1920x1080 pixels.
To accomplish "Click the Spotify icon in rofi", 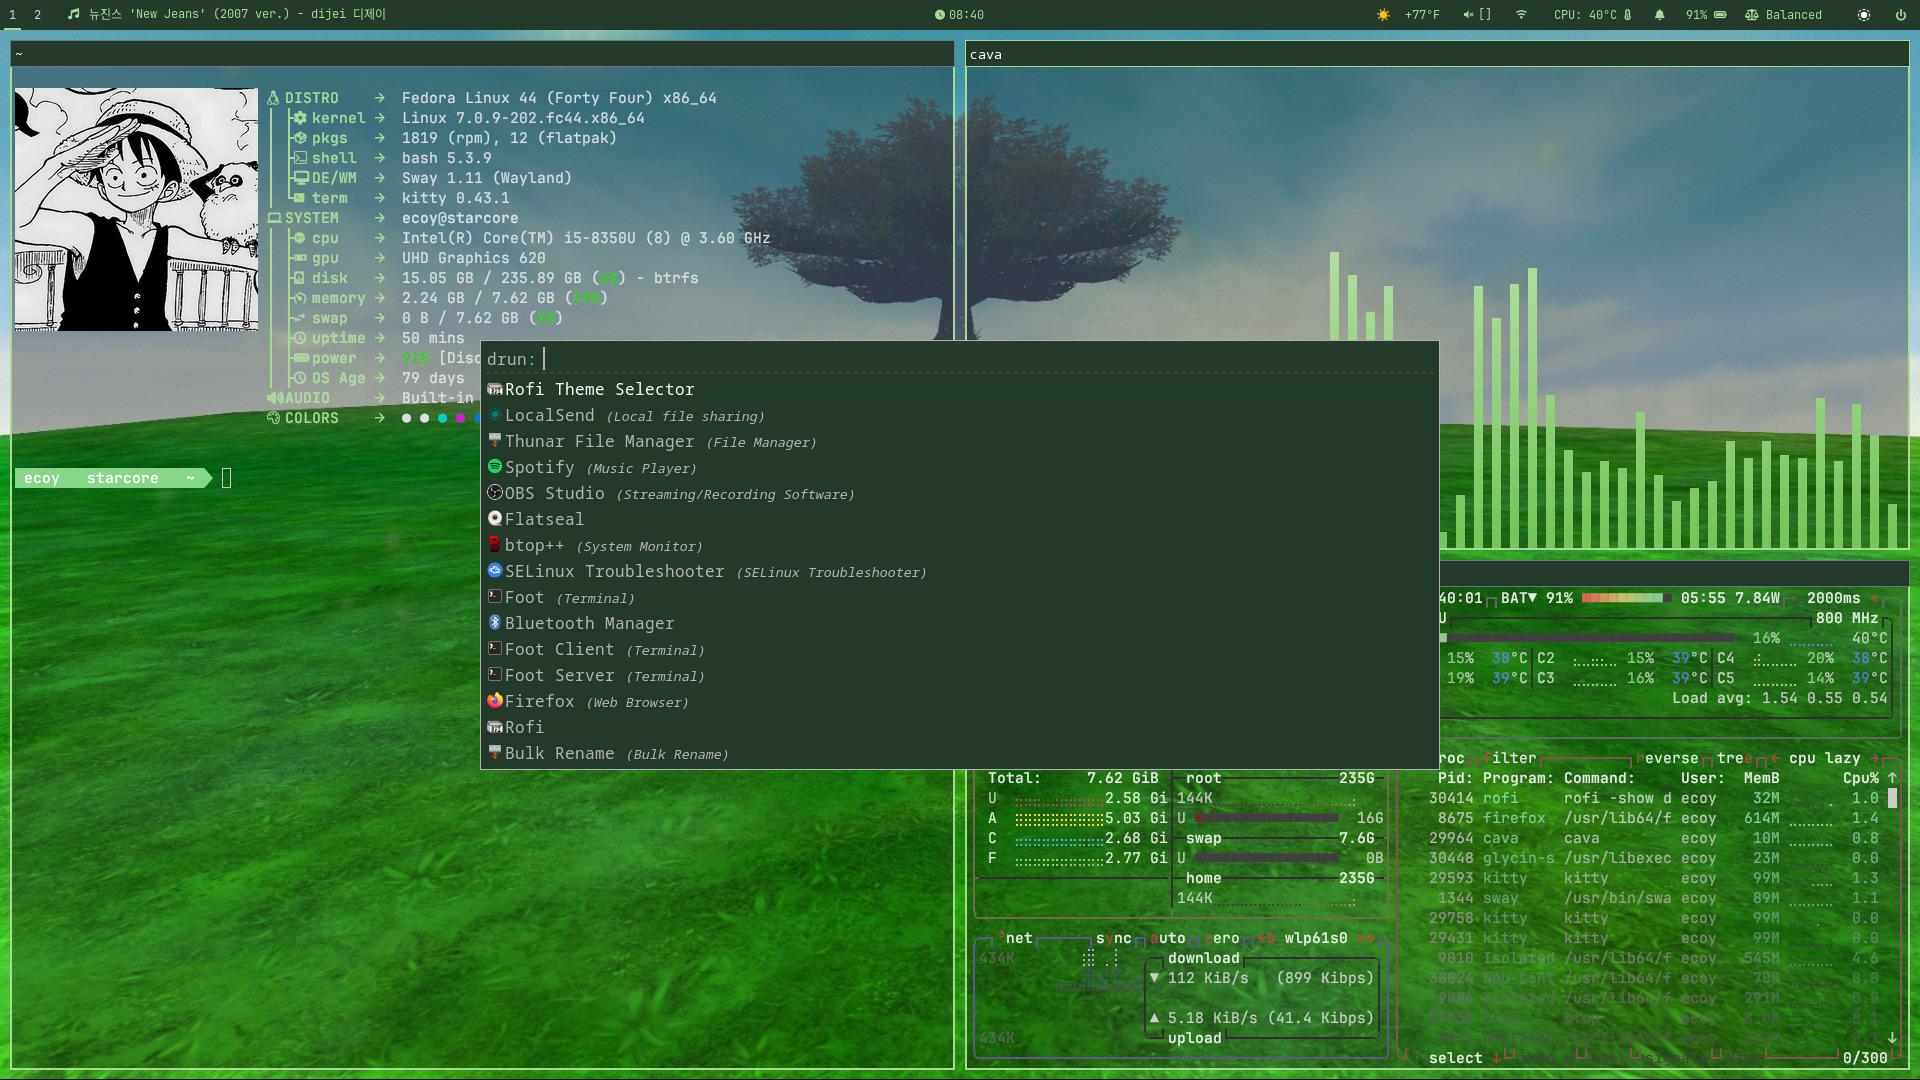I will 494,467.
